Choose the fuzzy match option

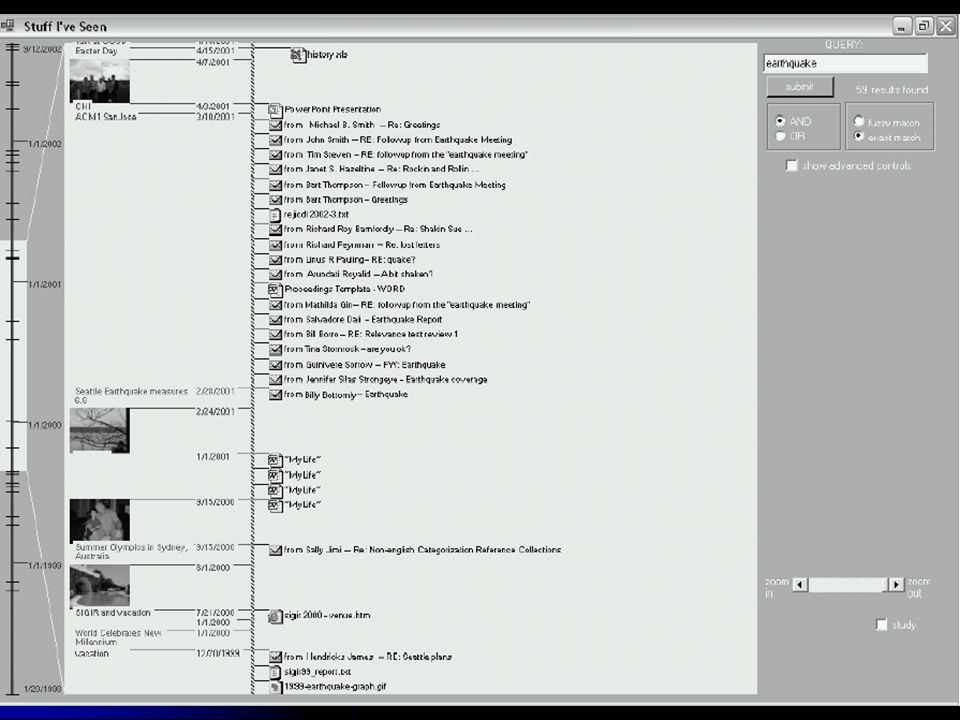click(859, 122)
